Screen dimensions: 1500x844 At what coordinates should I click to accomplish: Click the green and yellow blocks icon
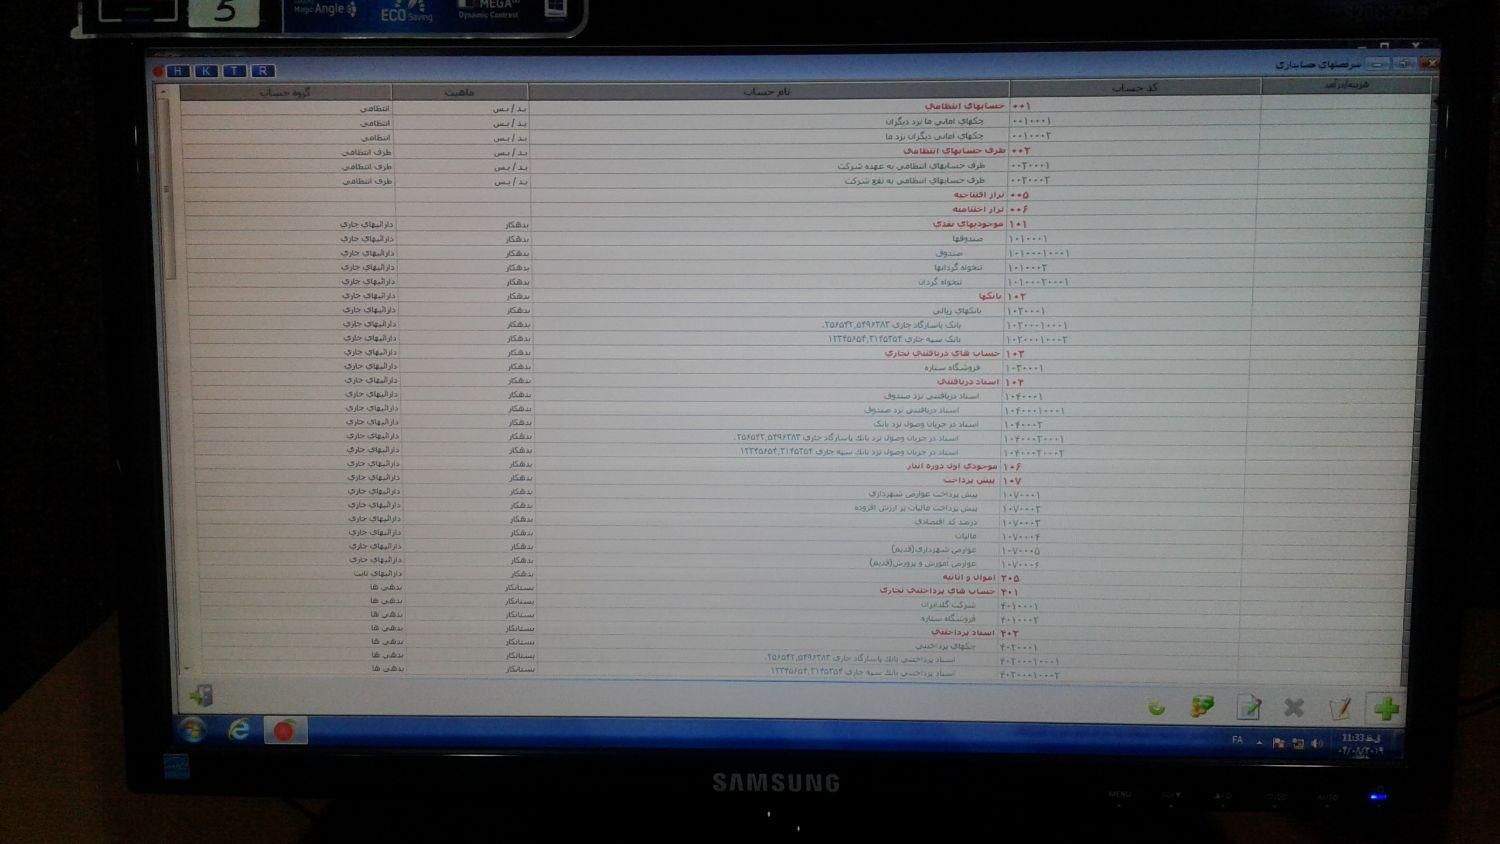coord(1202,707)
